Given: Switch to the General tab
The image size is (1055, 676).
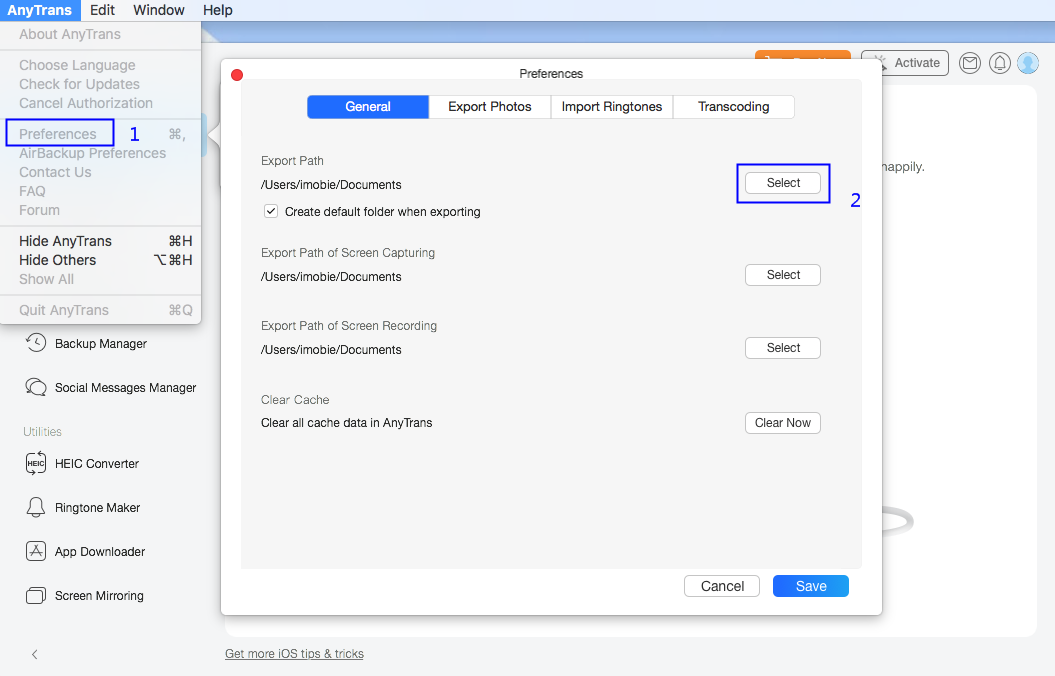Looking at the screenshot, I should tap(368, 107).
